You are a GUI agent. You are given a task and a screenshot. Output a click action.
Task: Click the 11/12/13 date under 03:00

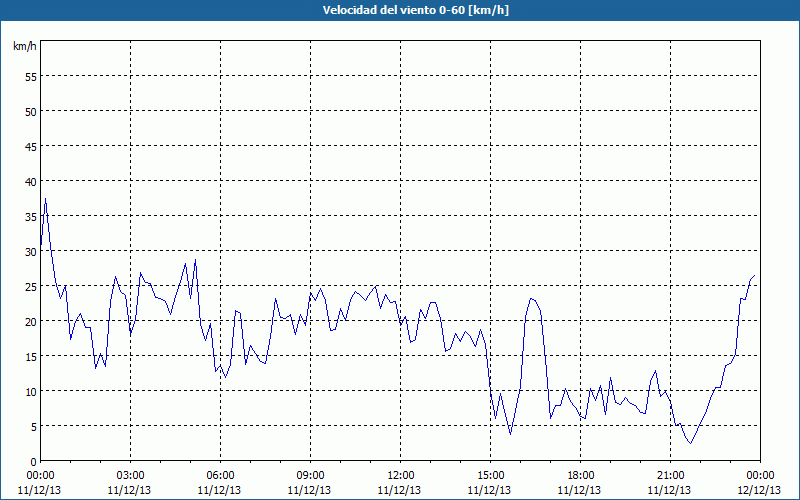(x=130, y=490)
